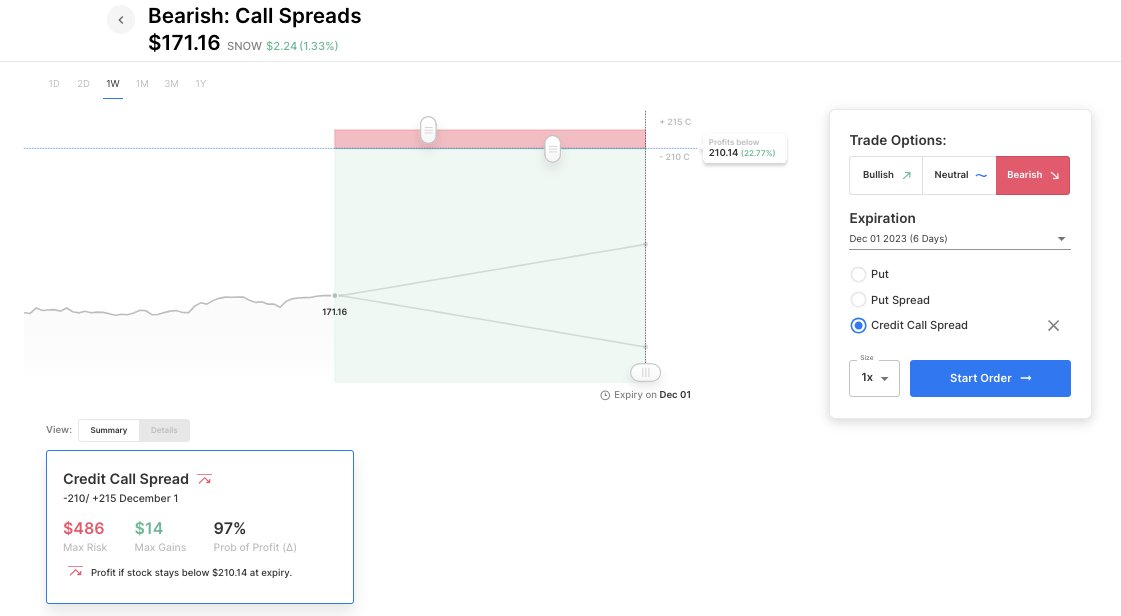Click the +215 C strike handle
Image resolution: width=1121 pixels, height=616 pixels.
428,129
